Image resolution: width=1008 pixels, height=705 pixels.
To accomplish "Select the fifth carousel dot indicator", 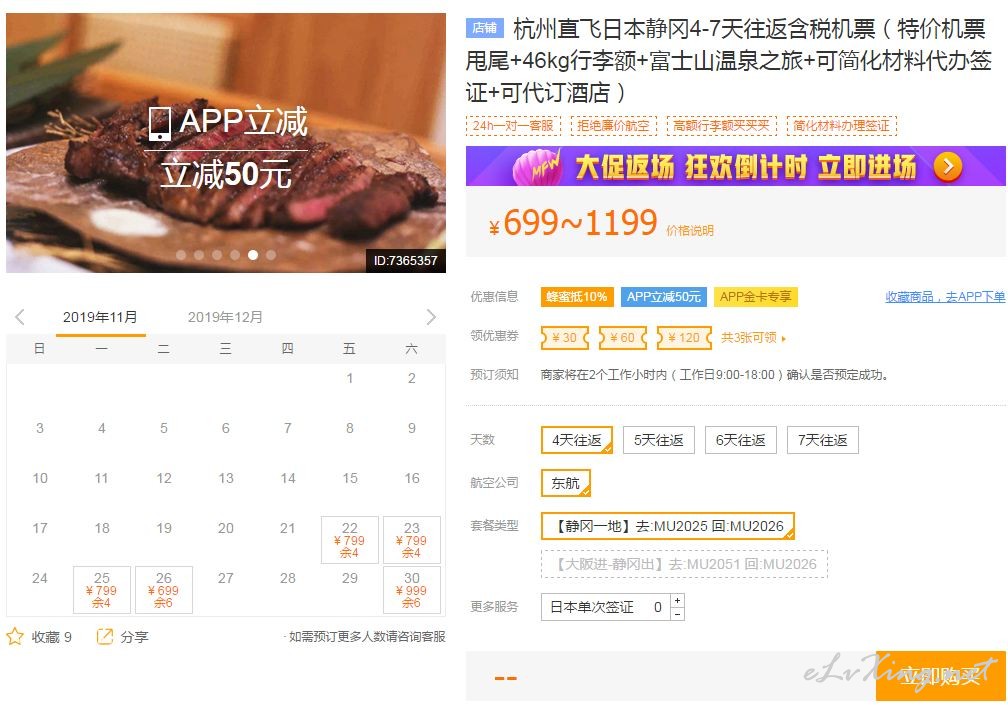I will (x=253, y=255).
